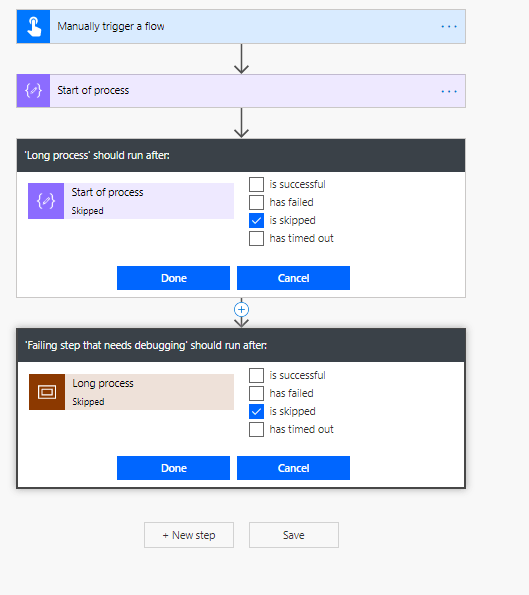Click the manual trigger hand icon
The width and height of the screenshot is (529, 595).
pos(33,27)
